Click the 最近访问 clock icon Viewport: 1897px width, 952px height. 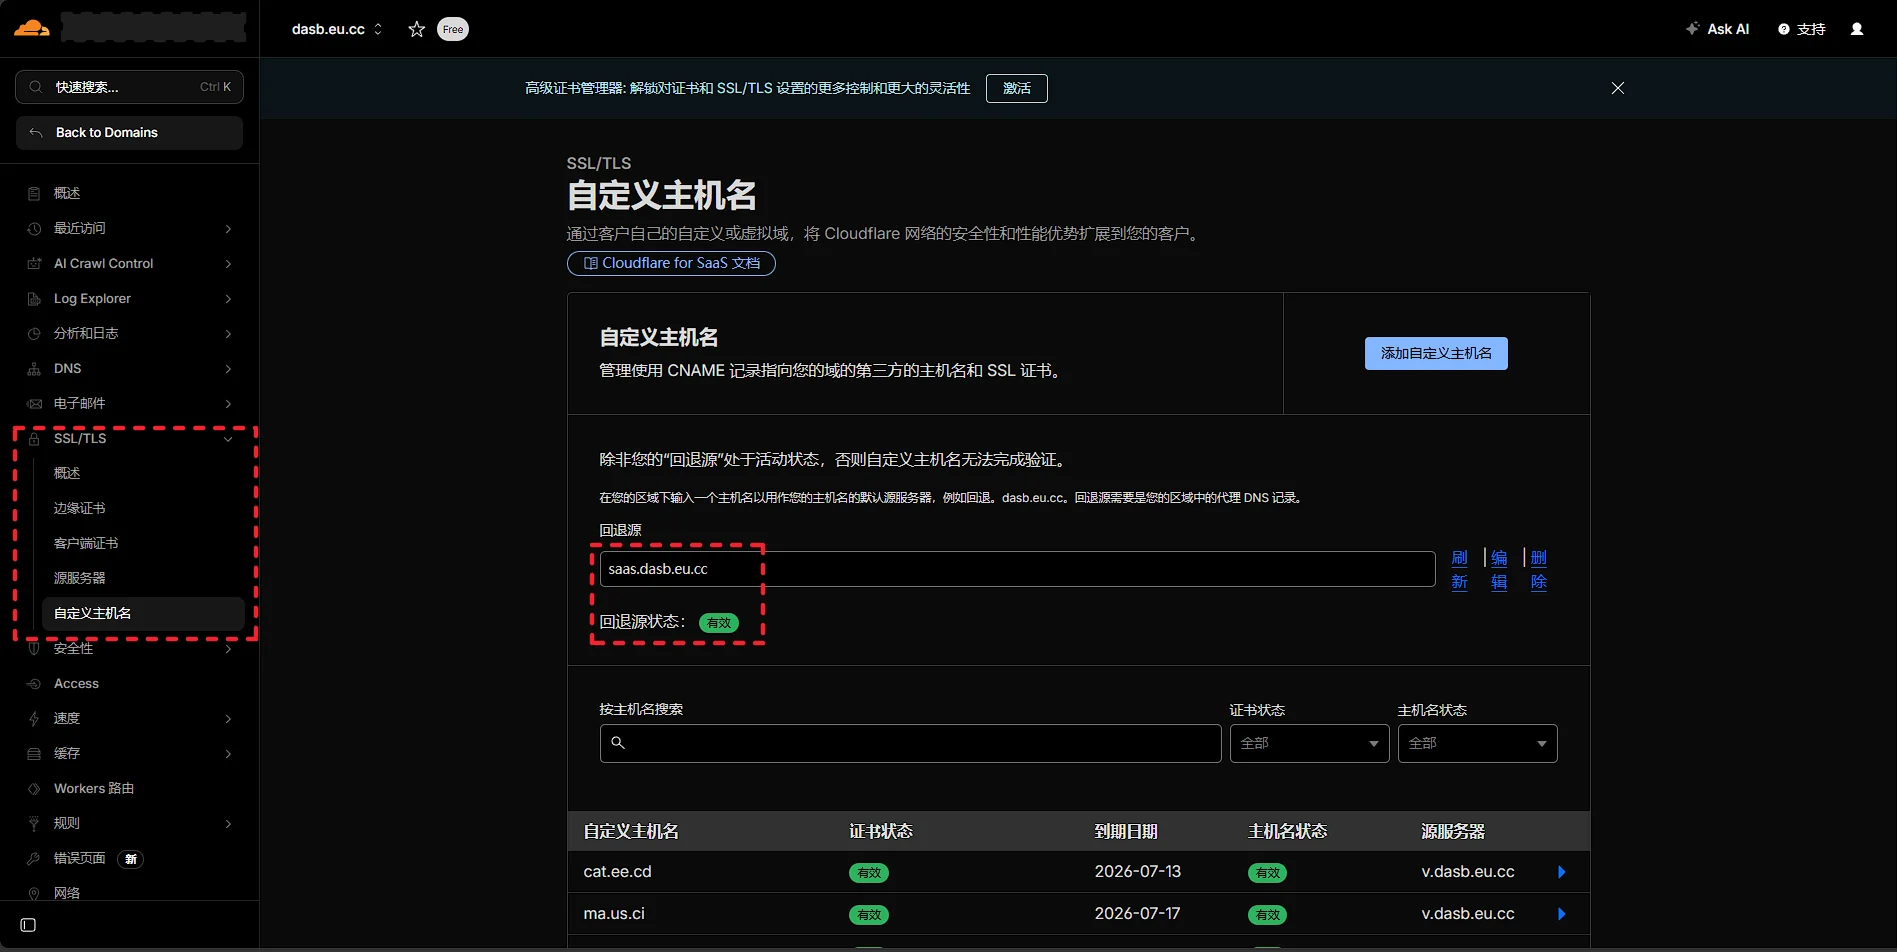click(34, 228)
